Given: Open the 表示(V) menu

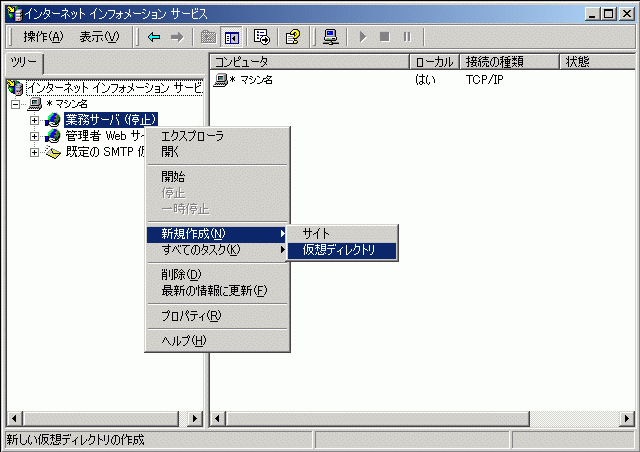Looking at the screenshot, I should 99,37.
